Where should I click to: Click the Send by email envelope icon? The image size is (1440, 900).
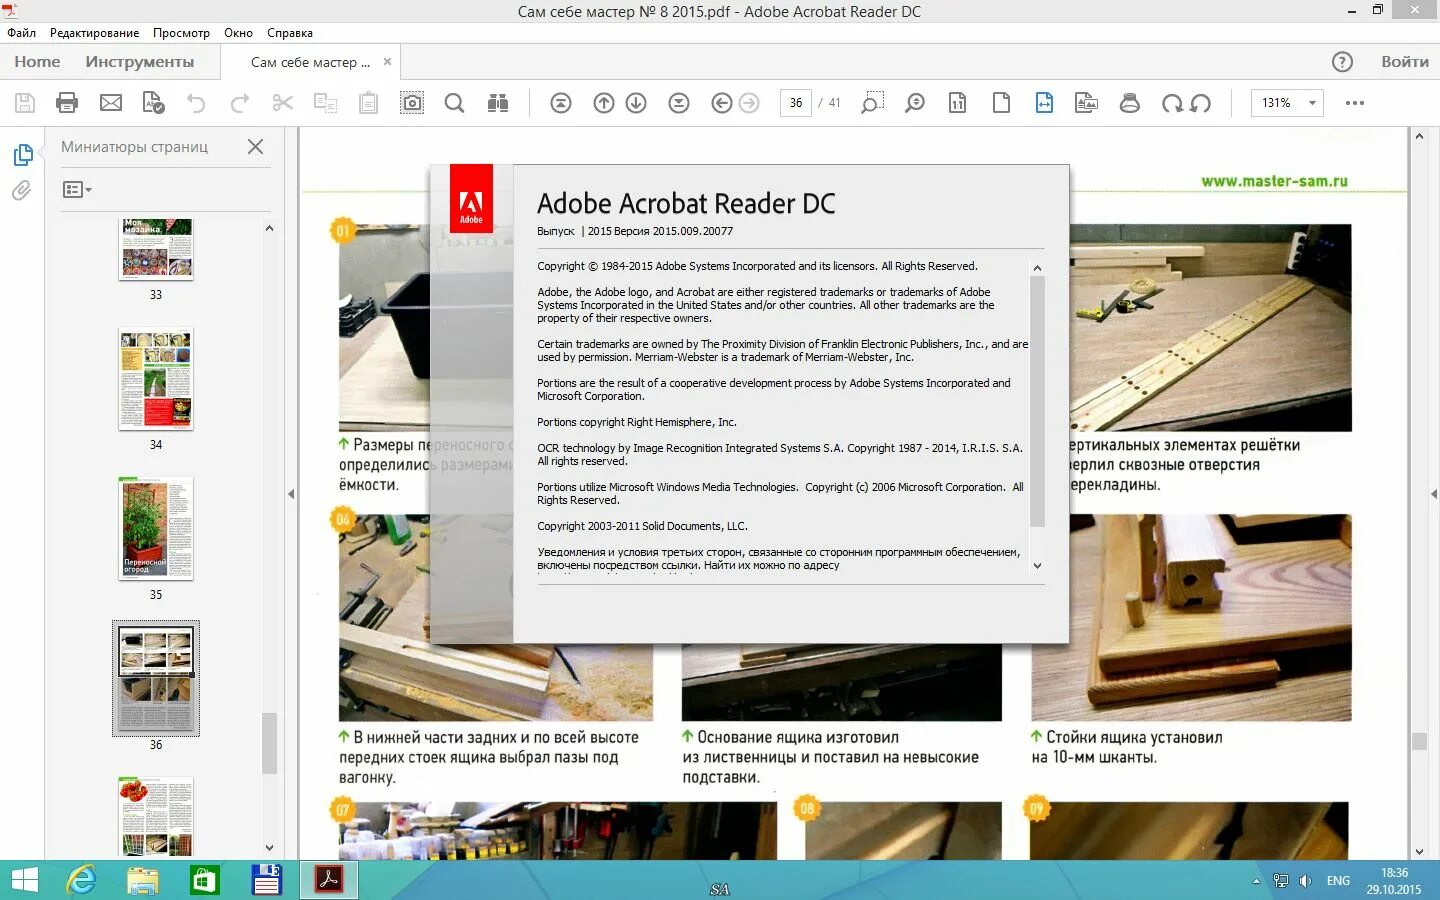pos(111,103)
